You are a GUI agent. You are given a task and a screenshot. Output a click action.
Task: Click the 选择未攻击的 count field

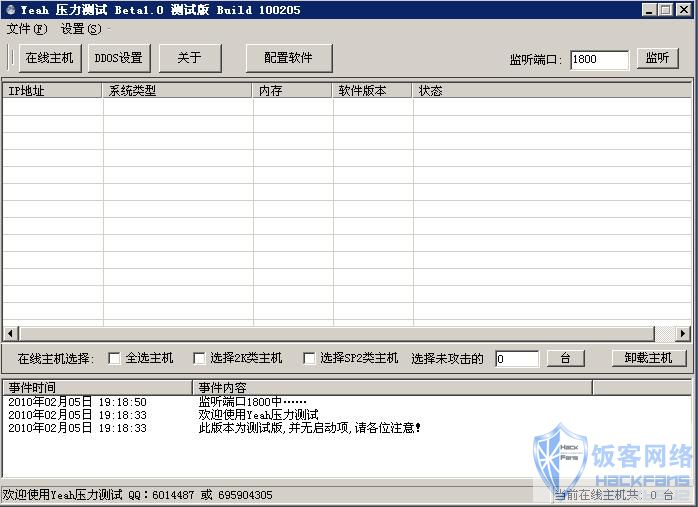[x=517, y=359]
